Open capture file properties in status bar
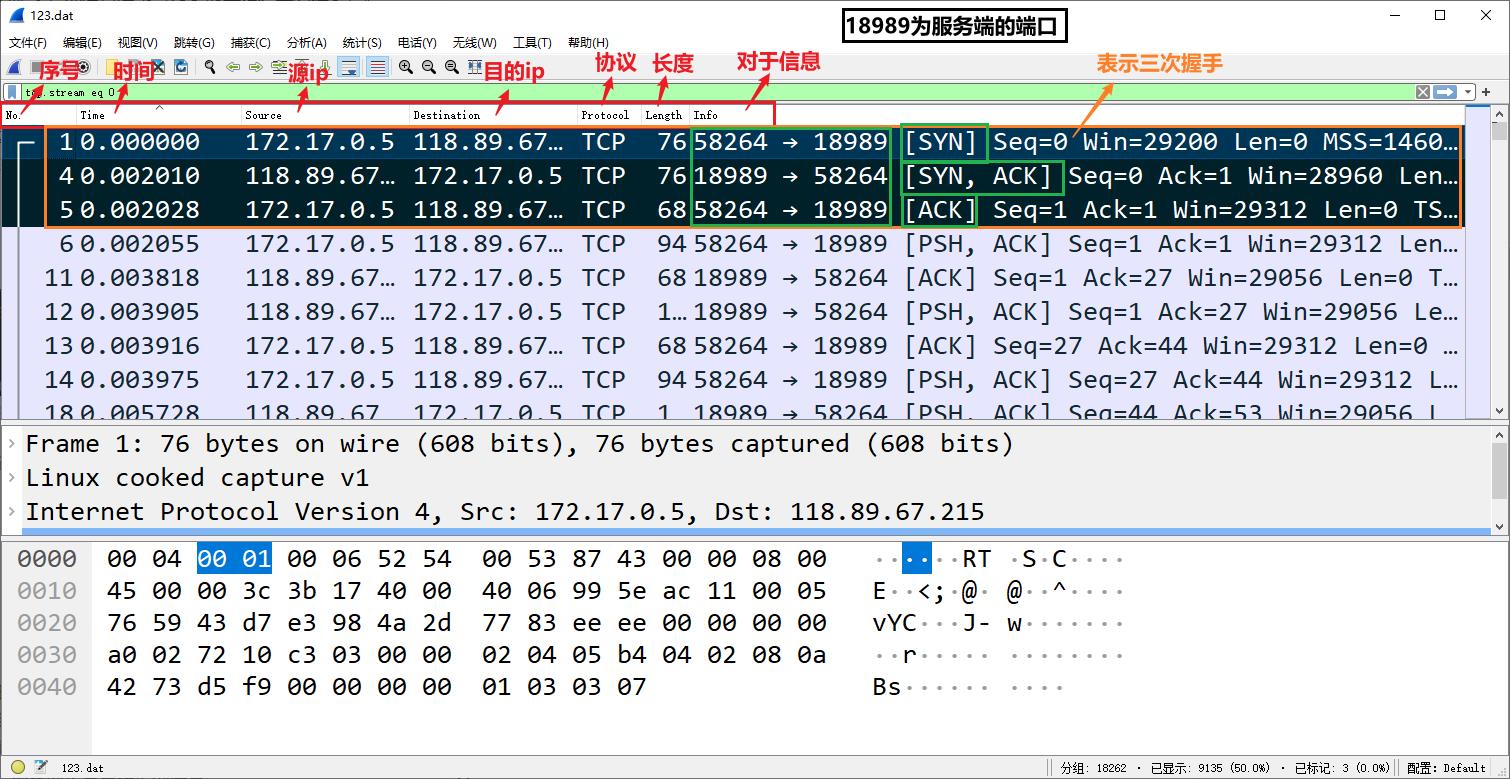The height and width of the screenshot is (779, 1510). tap(41, 768)
